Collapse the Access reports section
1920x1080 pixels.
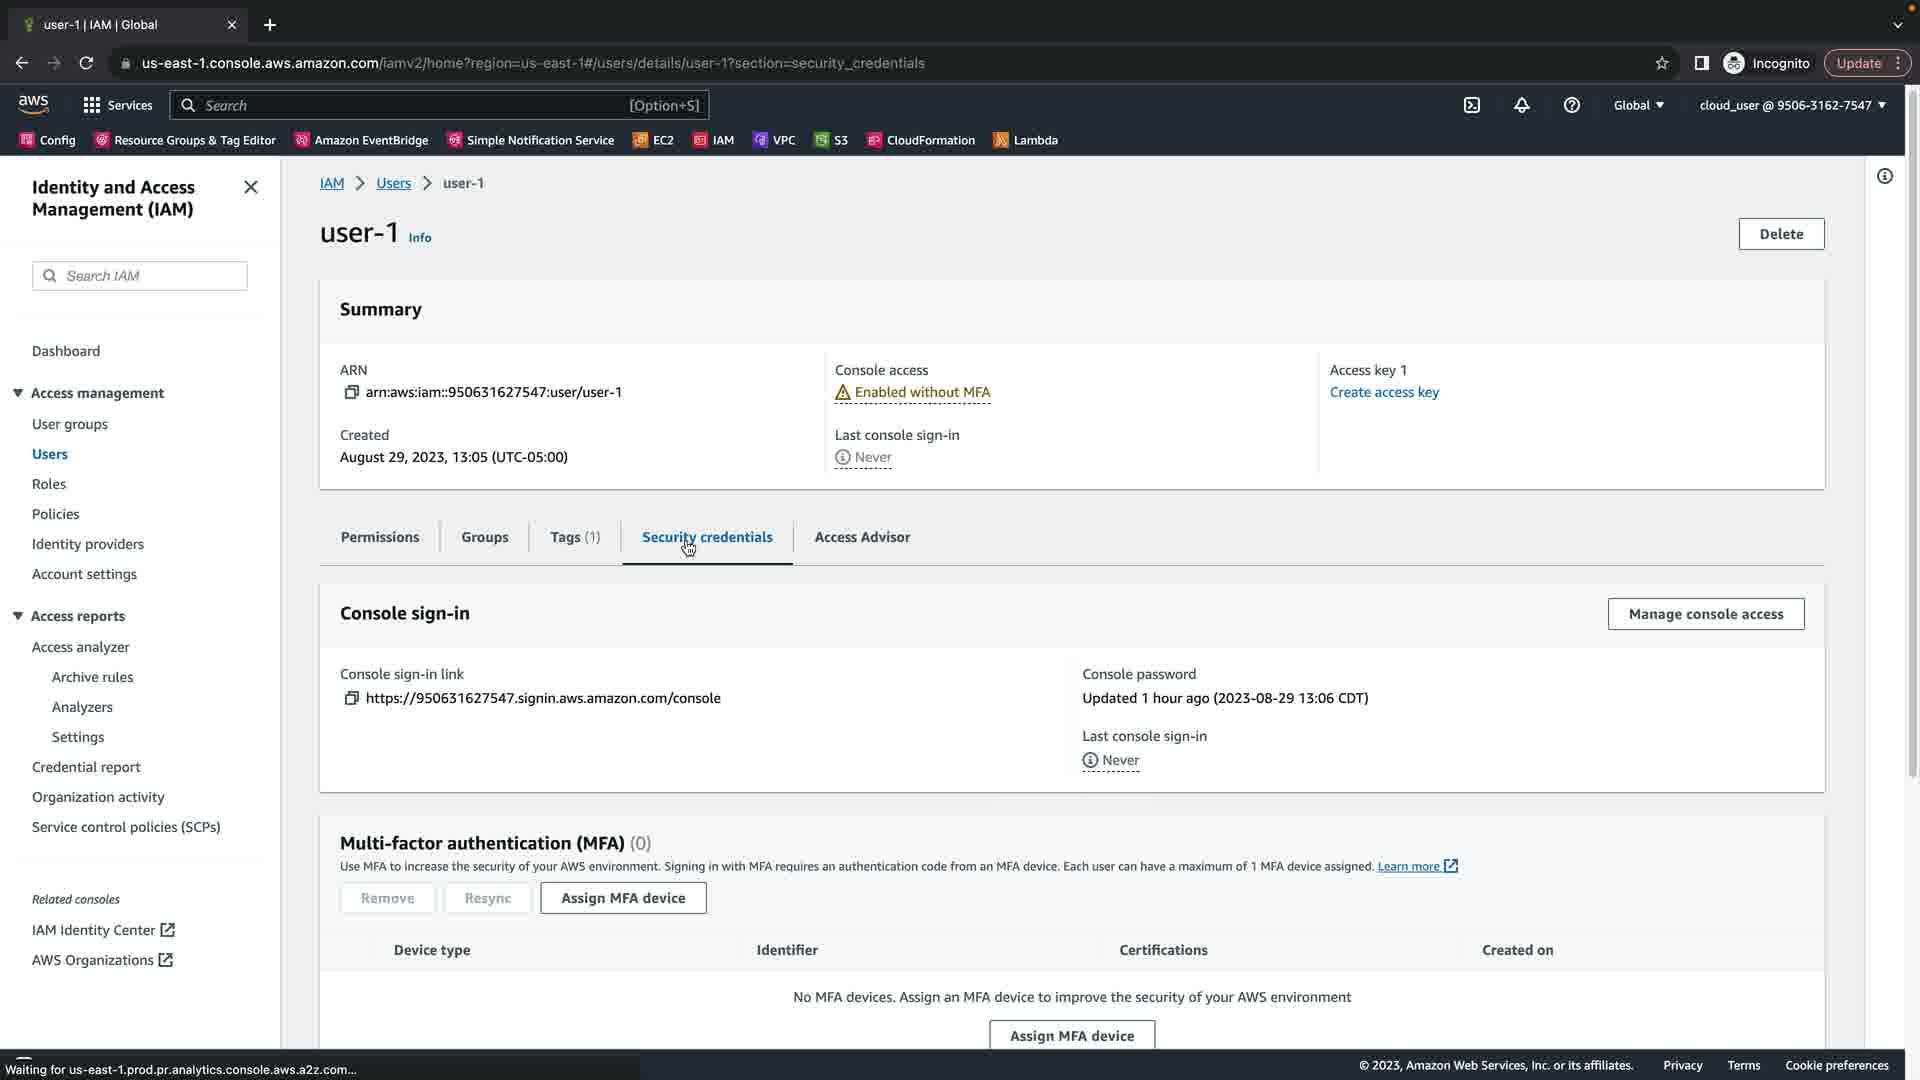point(18,616)
